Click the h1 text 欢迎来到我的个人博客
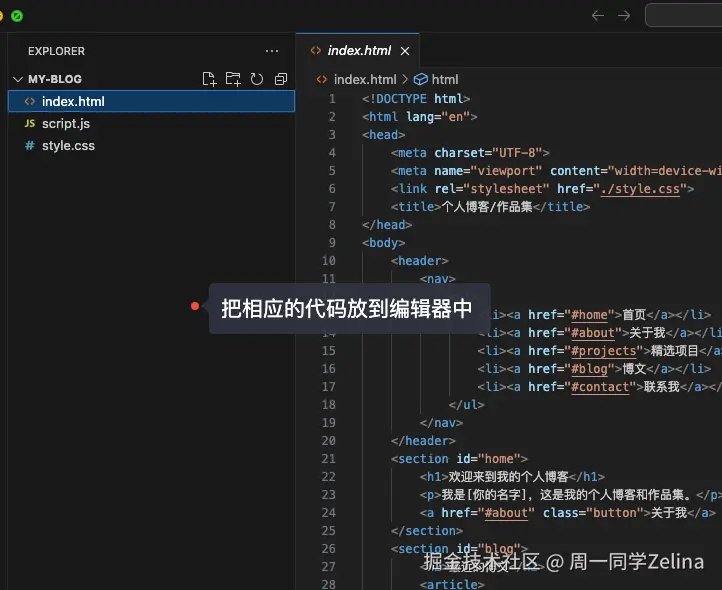The image size is (722, 590). pyautogui.click(x=508, y=477)
